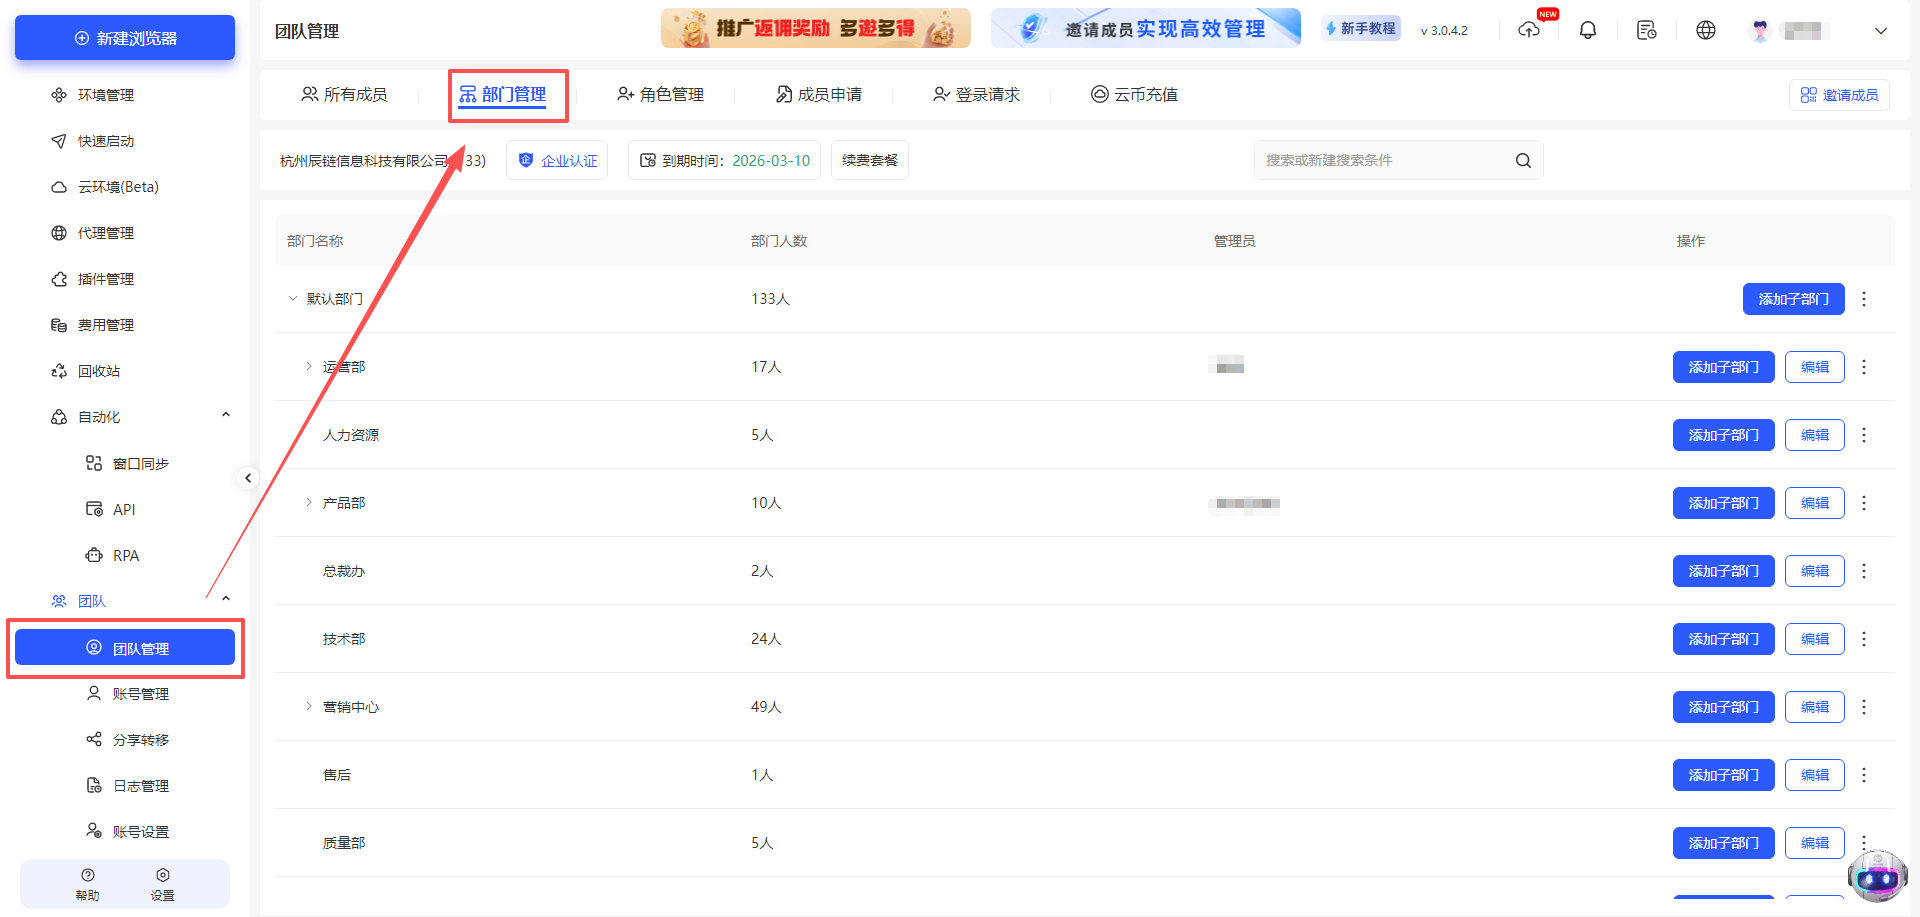Click the globe language icon in the header
The image size is (1920, 917).
coord(1705,30)
